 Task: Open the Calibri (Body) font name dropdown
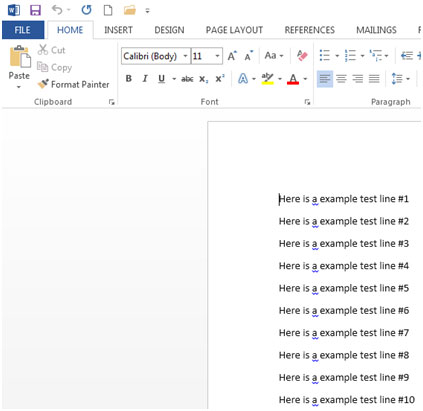185,56
